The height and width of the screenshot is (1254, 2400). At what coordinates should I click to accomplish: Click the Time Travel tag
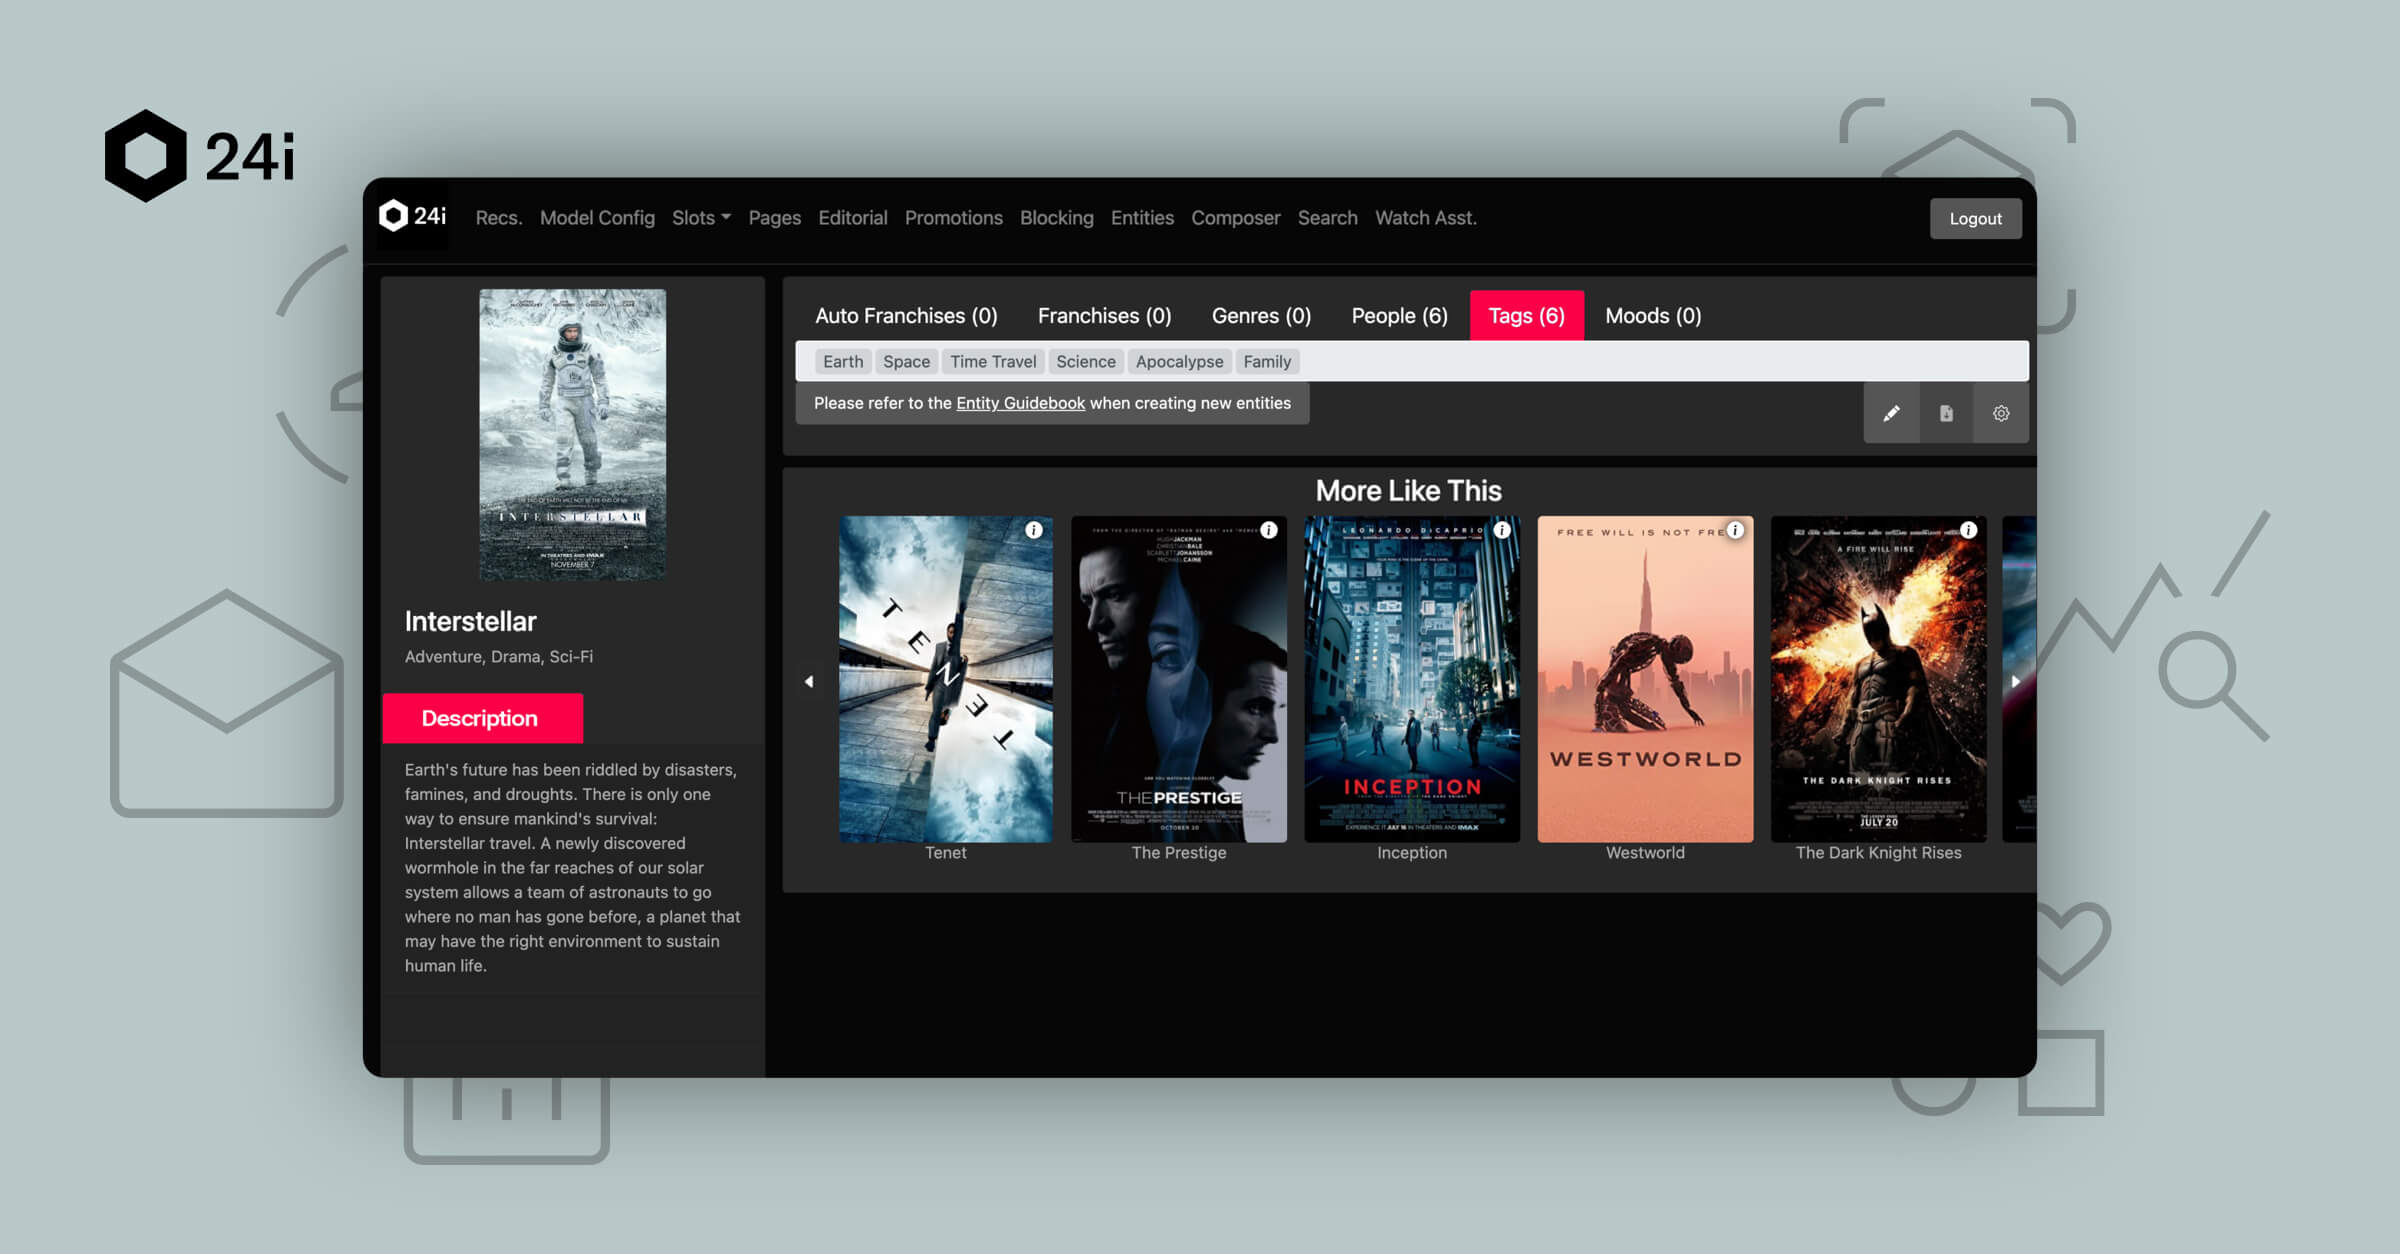(993, 362)
